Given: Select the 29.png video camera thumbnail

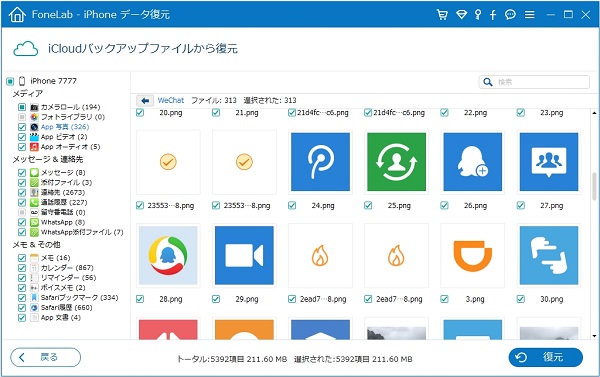Looking at the screenshot, I should coord(244,255).
